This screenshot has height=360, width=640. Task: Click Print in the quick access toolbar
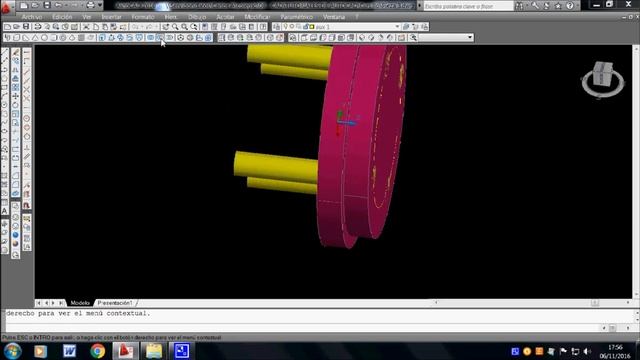[90, 6]
